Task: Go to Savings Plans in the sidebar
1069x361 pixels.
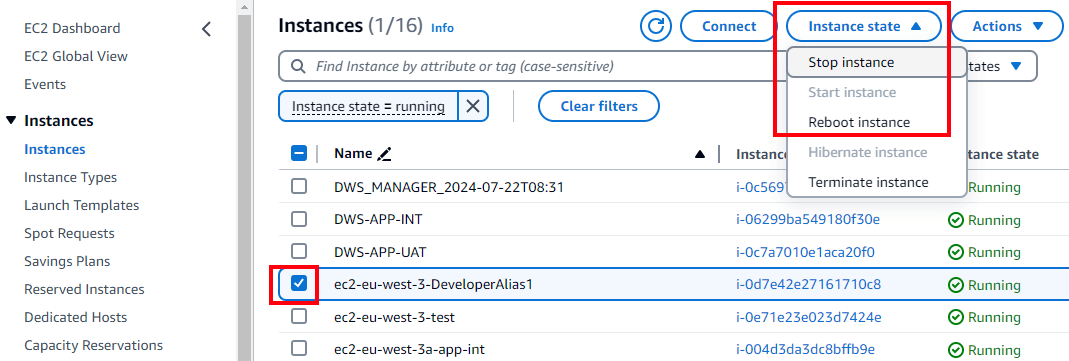Action: 67,262
